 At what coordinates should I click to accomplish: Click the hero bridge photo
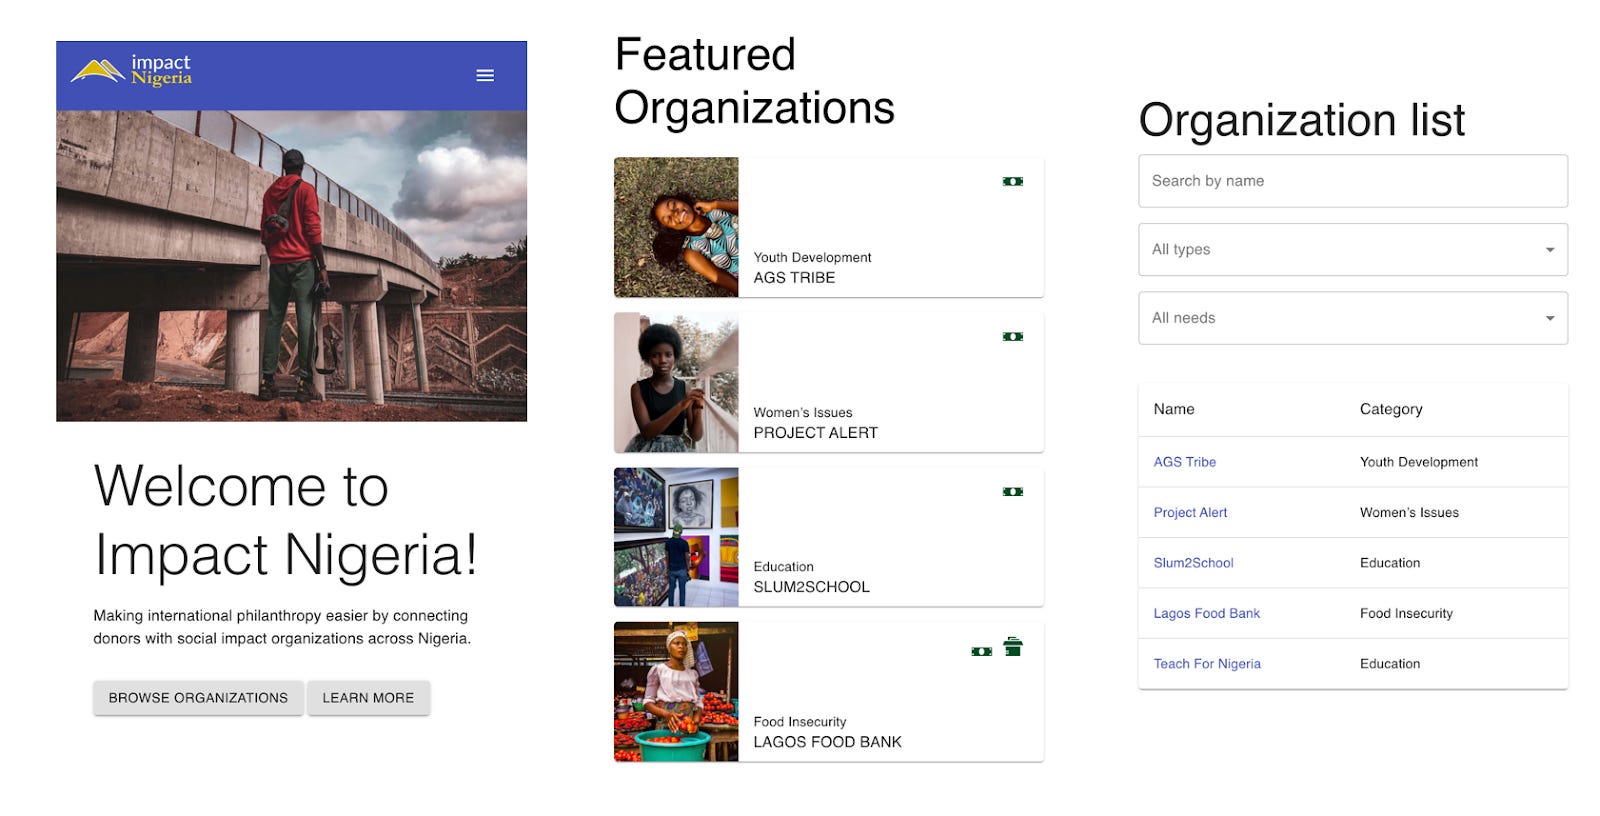291,266
